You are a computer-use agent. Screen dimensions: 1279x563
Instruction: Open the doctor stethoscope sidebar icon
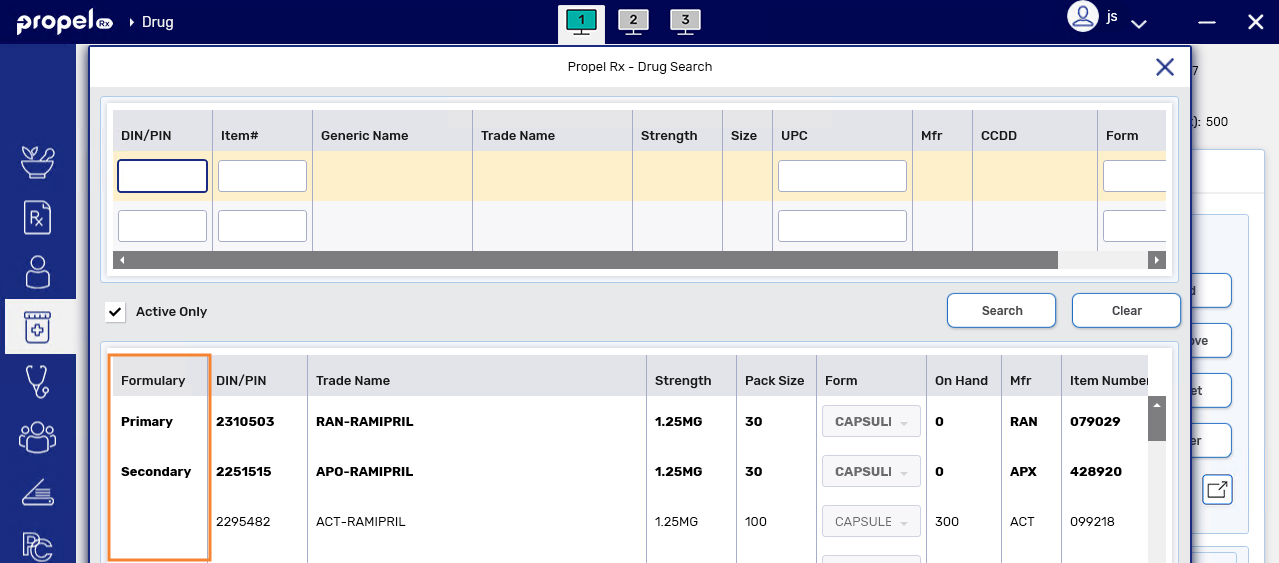pos(38,381)
